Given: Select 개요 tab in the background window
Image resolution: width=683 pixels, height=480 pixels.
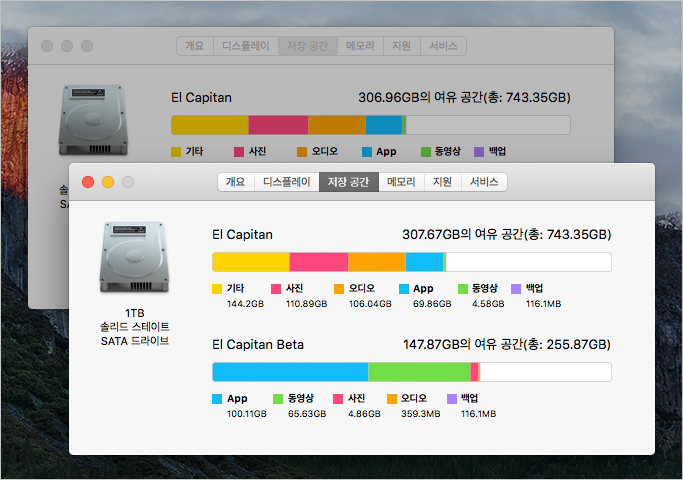Looking at the screenshot, I should (x=195, y=46).
